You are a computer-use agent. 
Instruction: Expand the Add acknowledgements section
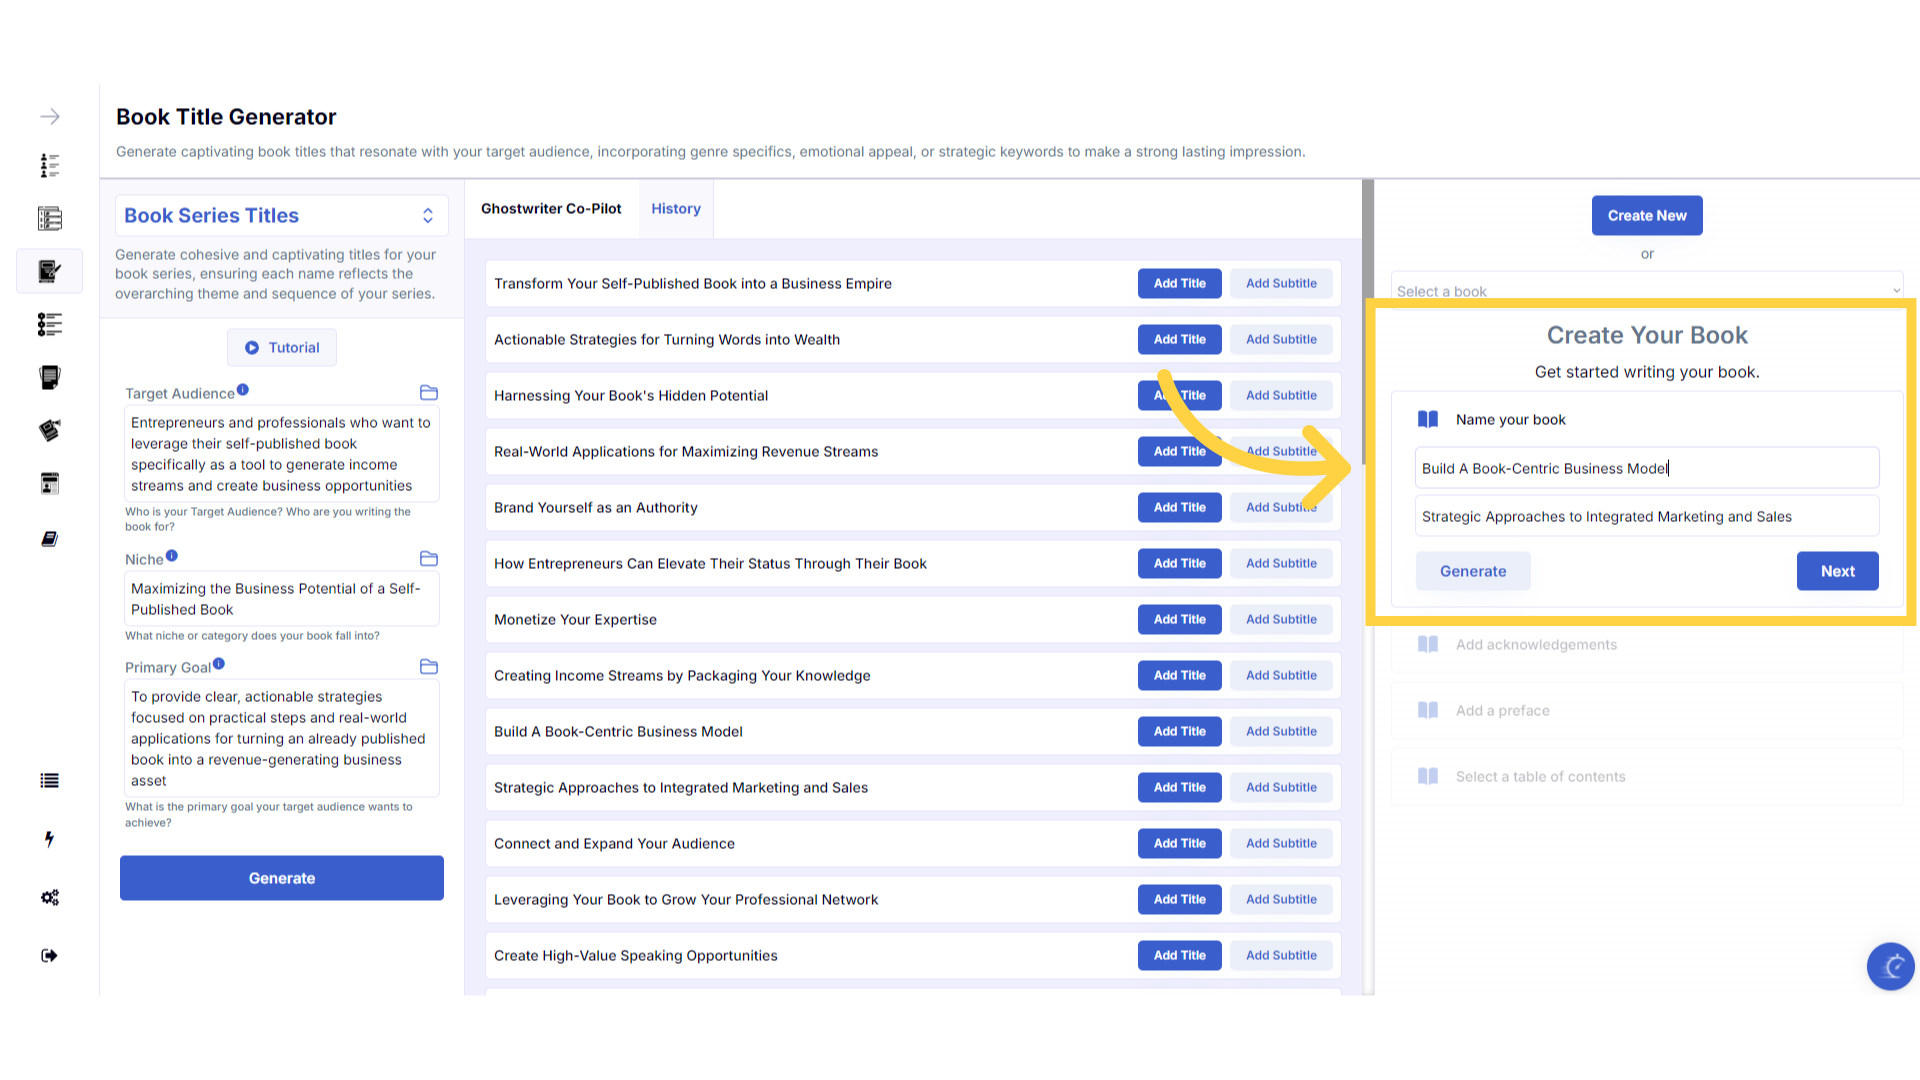[1535, 645]
